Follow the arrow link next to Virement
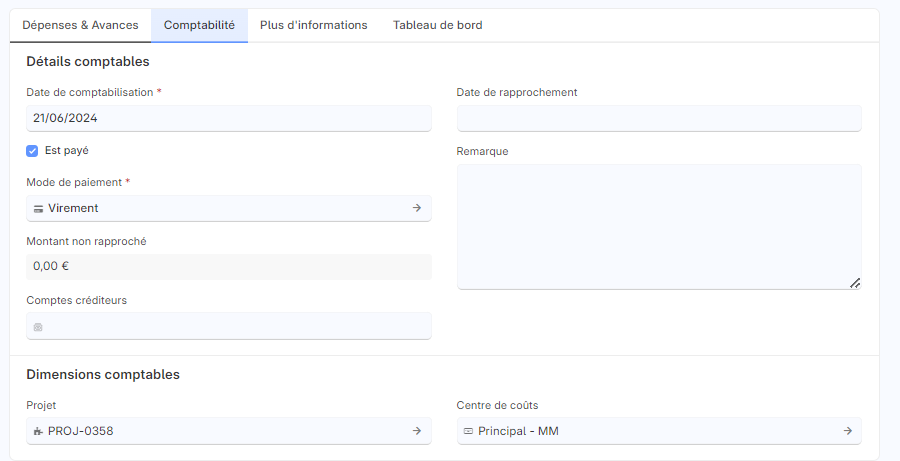Image resolution: width=900 pixels, height=461 pixels. click(x=417, y=208)
